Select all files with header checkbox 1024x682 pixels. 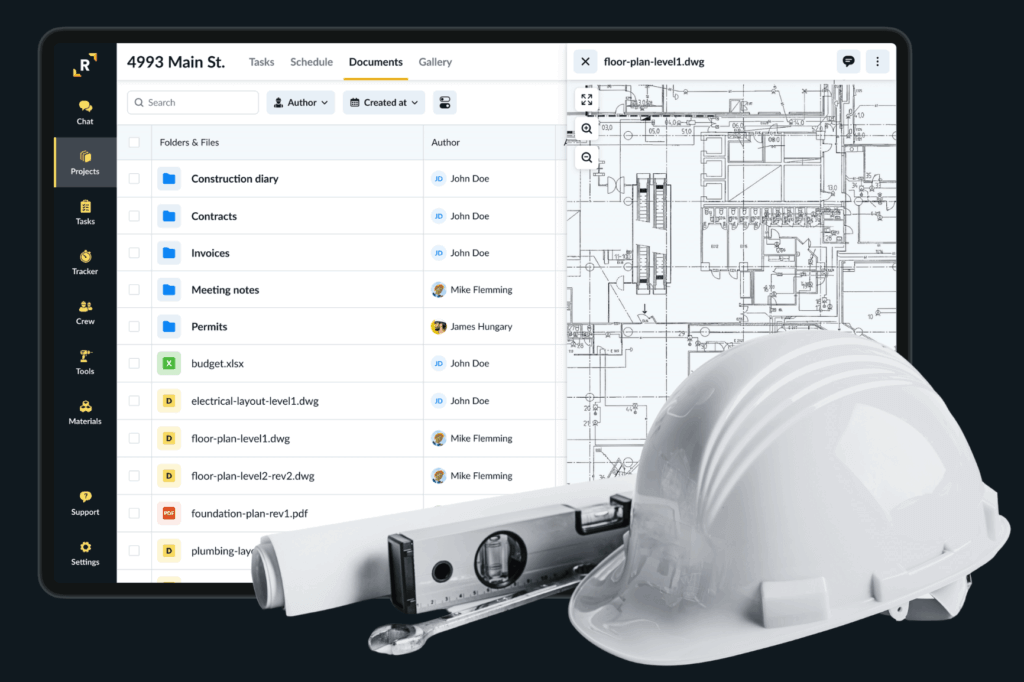pyautogui.click(x=134, y=142)
